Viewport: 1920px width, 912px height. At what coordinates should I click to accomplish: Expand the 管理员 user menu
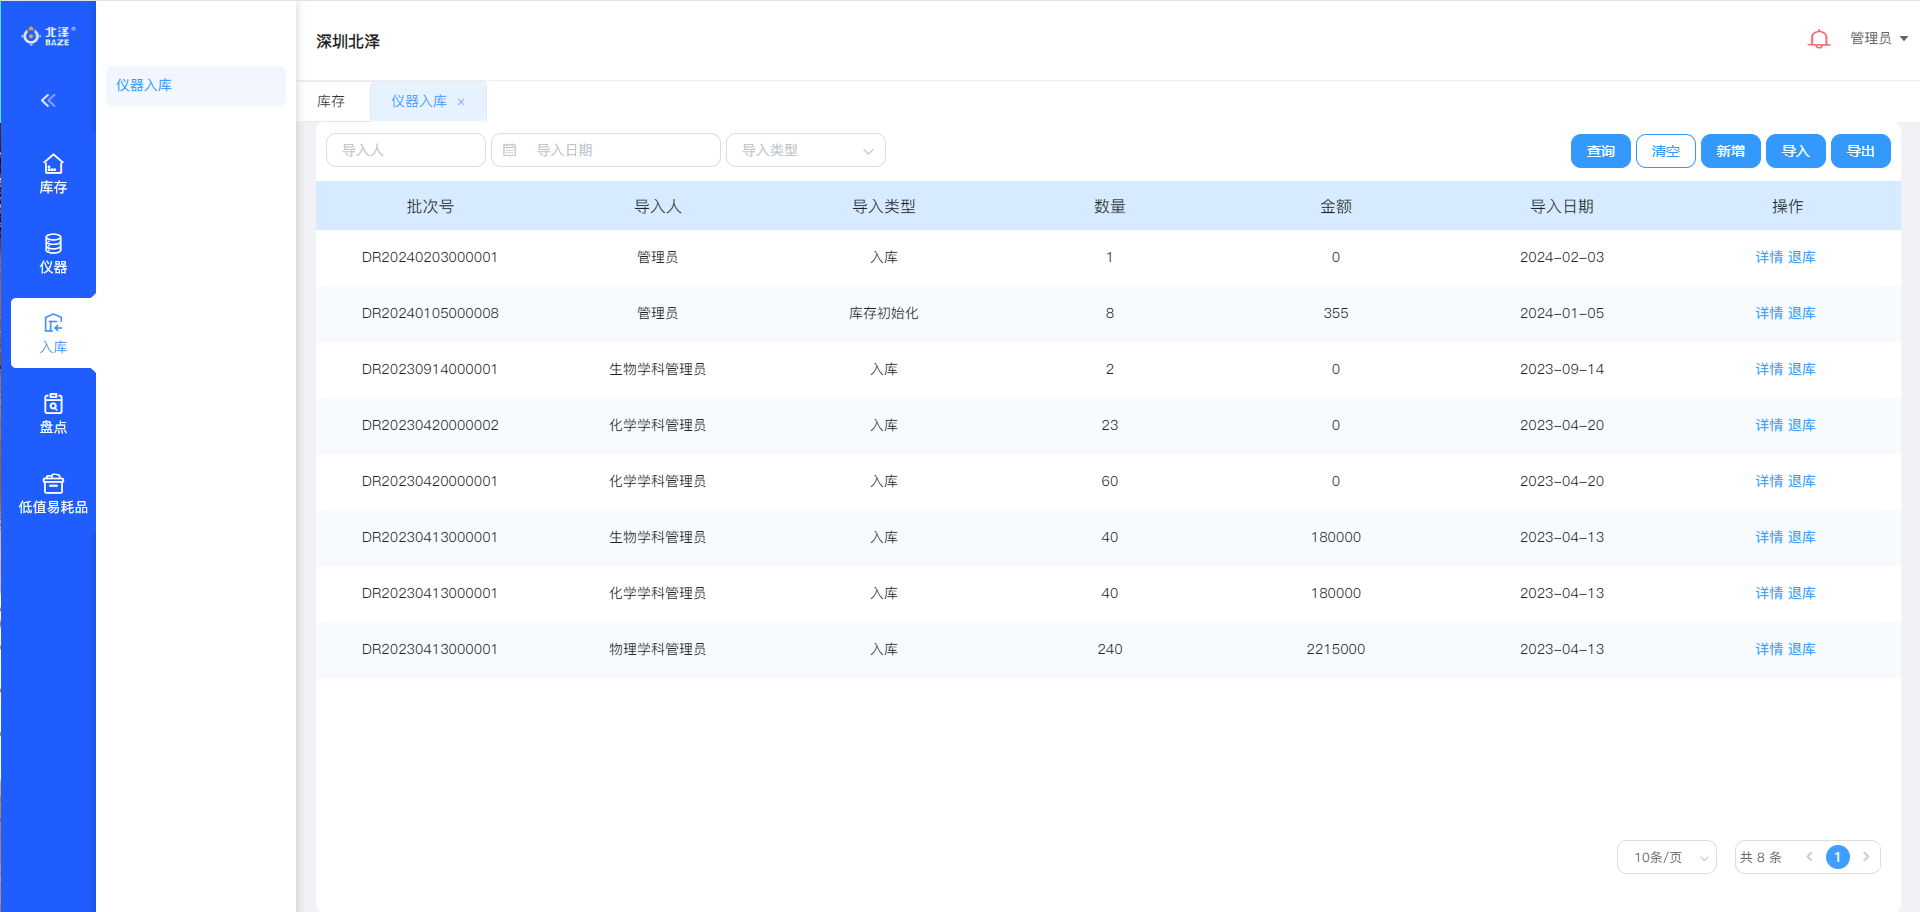(x=1878, y=38)
